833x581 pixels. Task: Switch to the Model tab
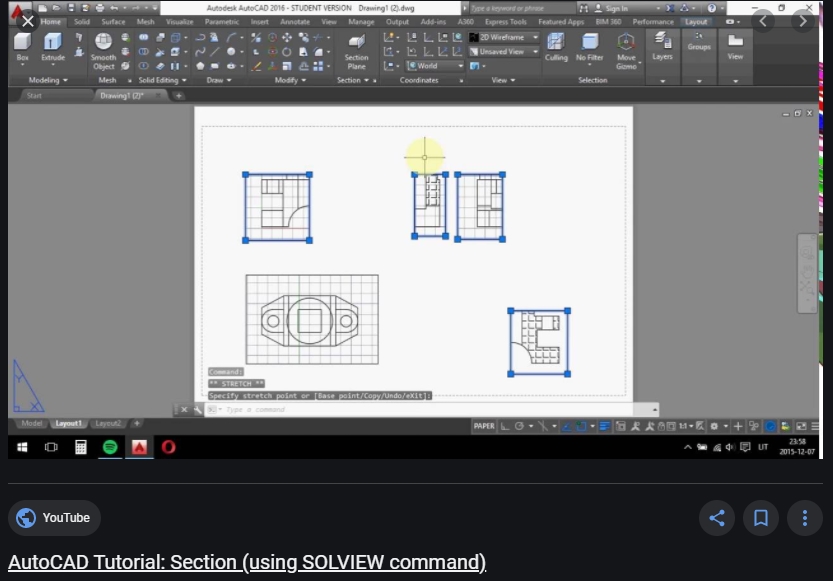31,423
